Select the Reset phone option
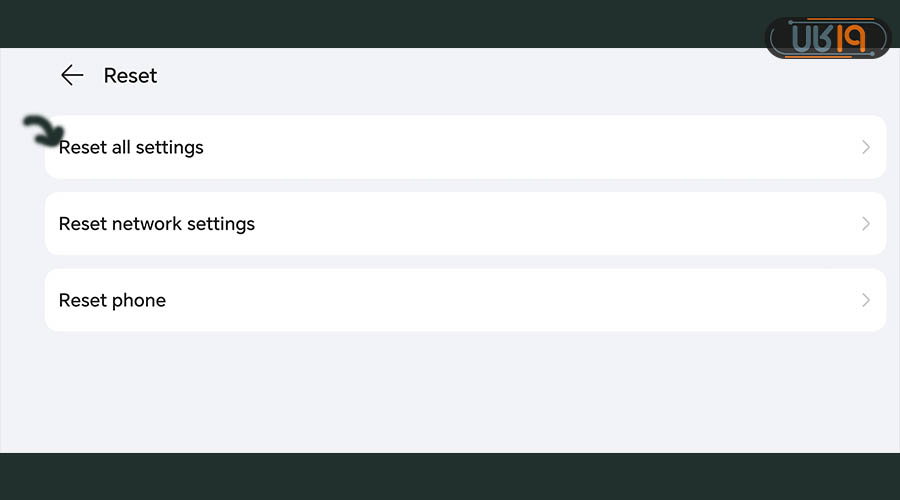900x500 pixels. coord(112,300)
